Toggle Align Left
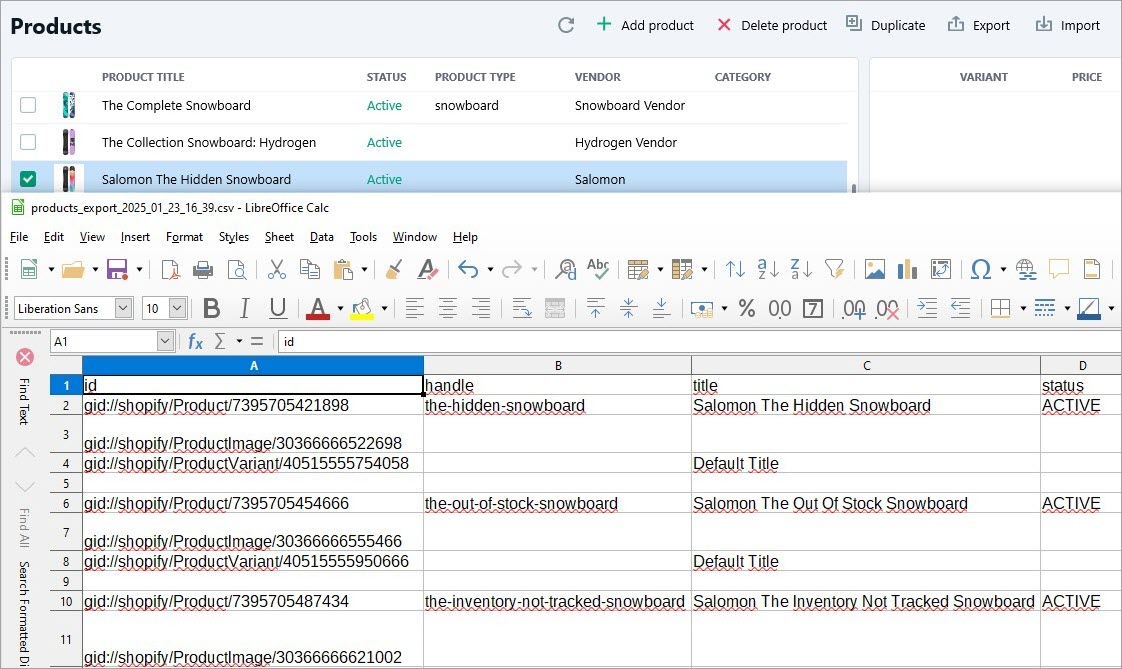The image size is (1122, 669). point(414,308)
